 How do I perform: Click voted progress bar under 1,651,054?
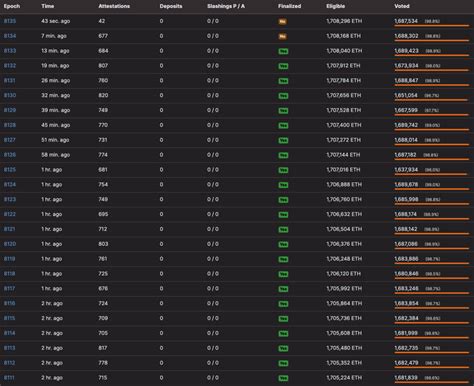point(432,100)
